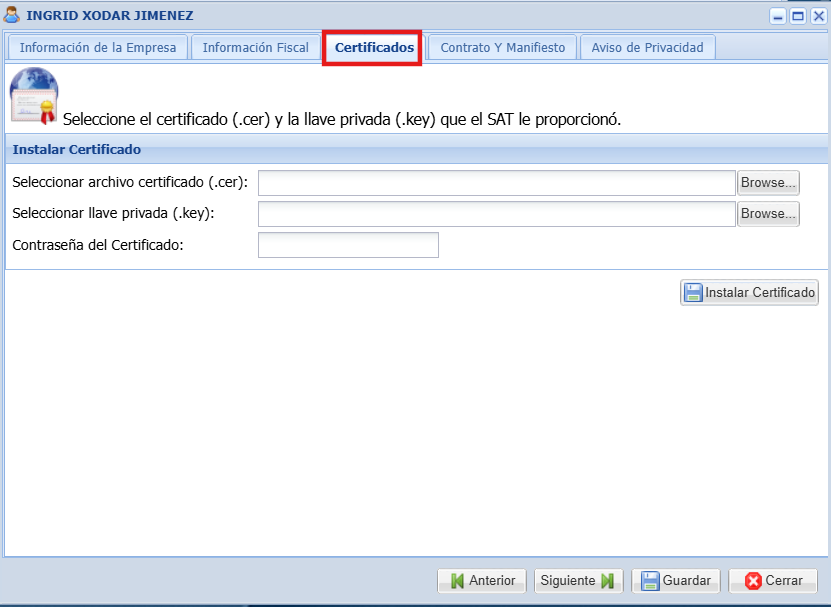Image resolution: width=831 pixels, height=607 pixels.
Task: Maximize the dialog window
Action: (x=798, y=16)
